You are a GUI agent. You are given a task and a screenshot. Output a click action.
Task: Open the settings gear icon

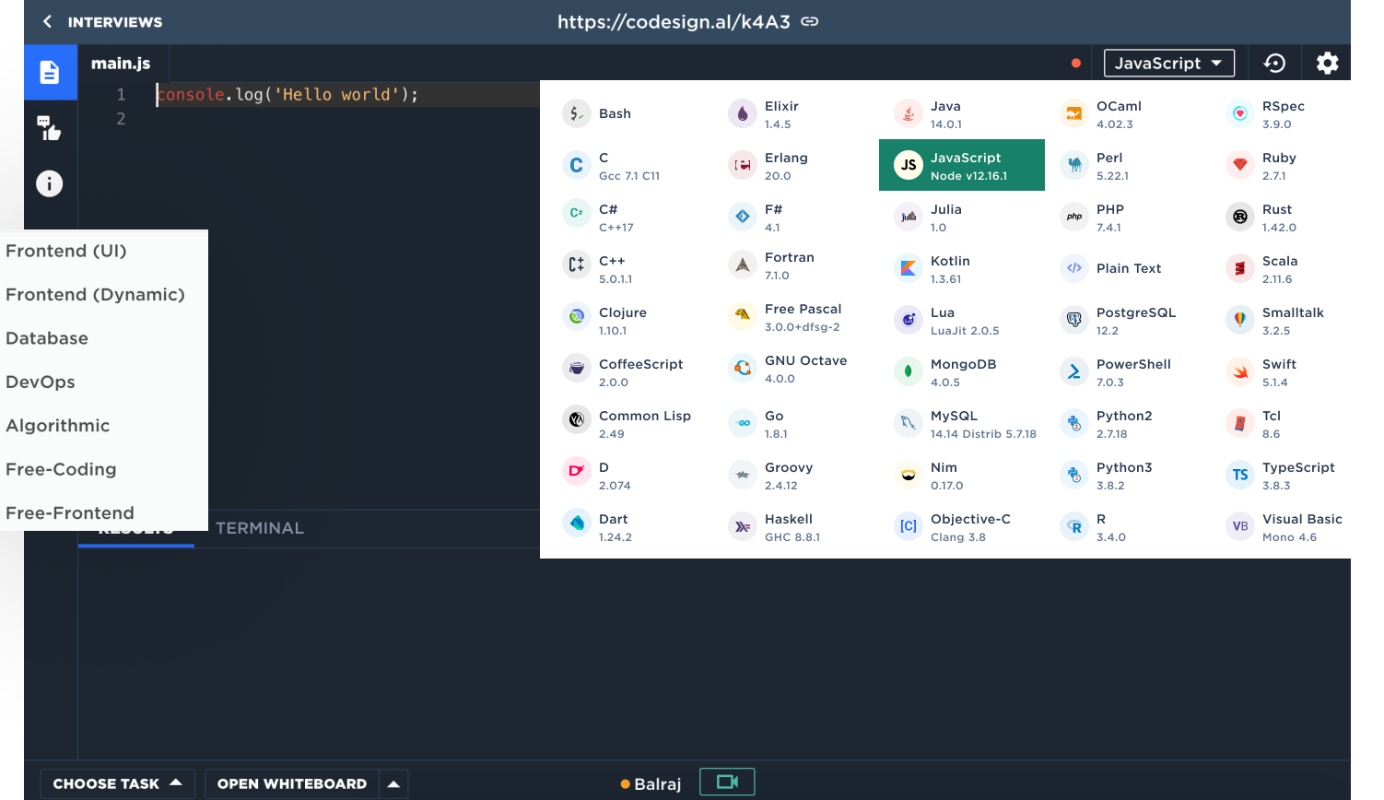[1327, 63]
